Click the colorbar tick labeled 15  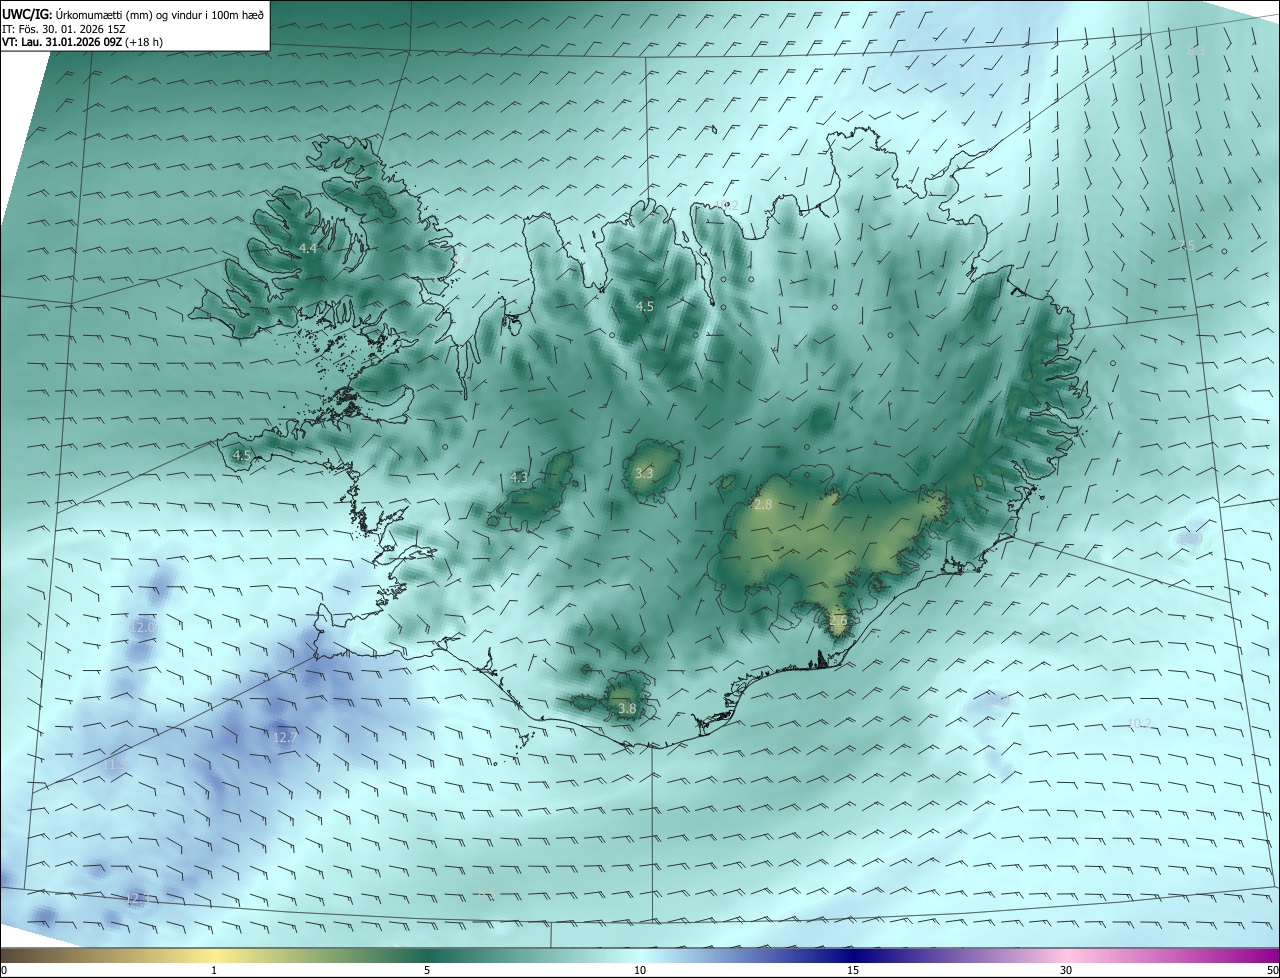pos(853,970)
